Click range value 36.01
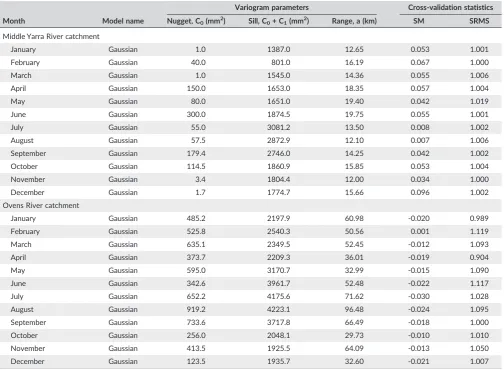This screenshot has width=504, height=370. point(354,257)
